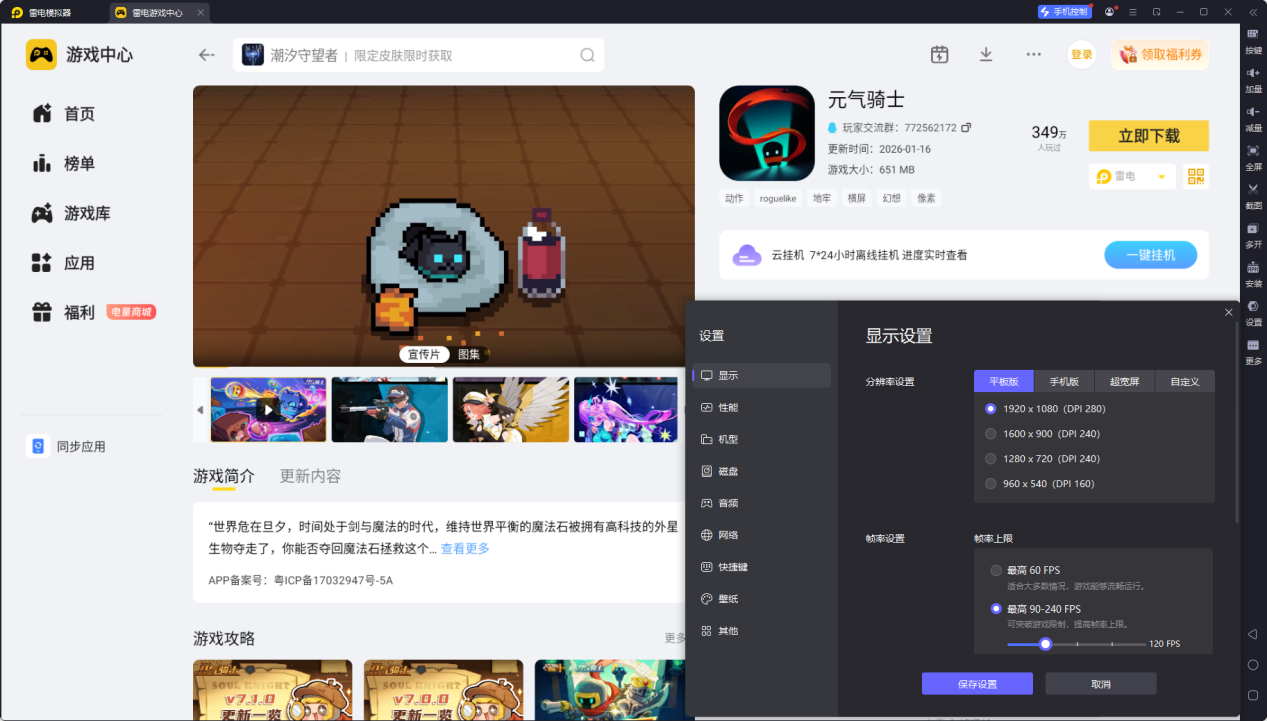Collapse the right sidebar with double chevron
This screenshot has height=721, width=1267.
coord(1253,12)
